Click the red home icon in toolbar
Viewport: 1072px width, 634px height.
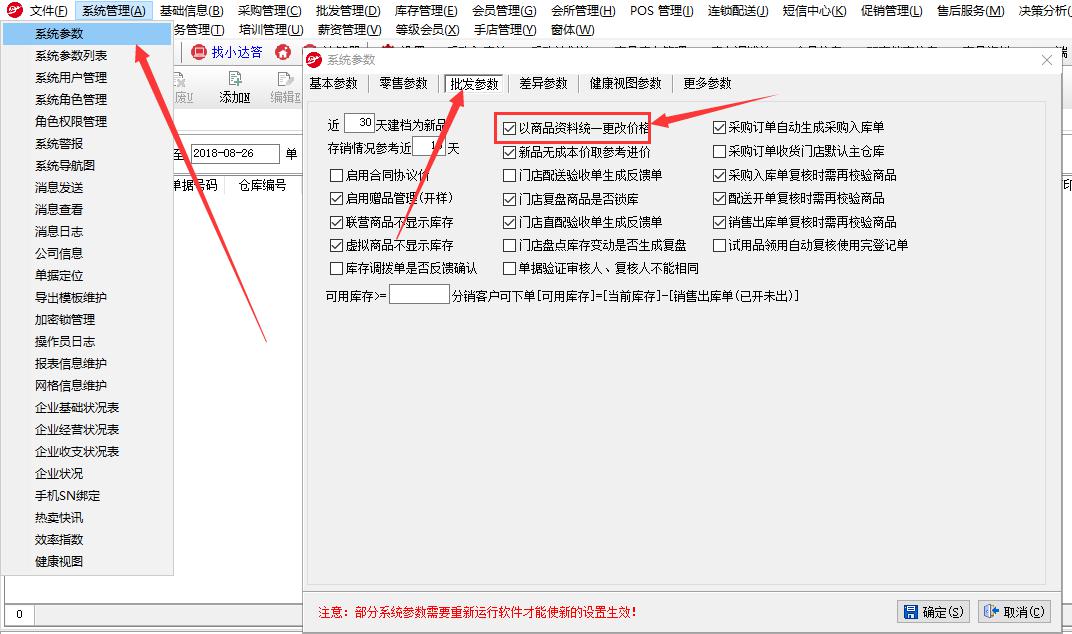tap(283, 52)
